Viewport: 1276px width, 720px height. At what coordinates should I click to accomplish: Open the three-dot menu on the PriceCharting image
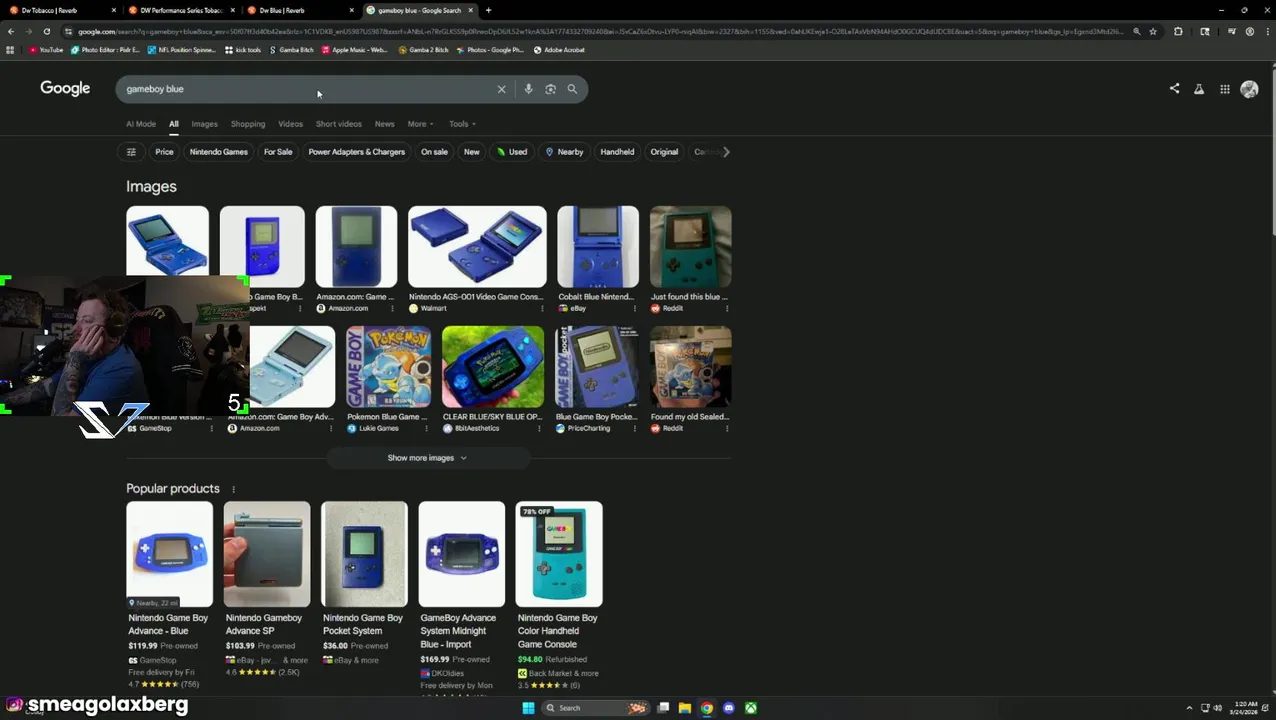[634, 428]
